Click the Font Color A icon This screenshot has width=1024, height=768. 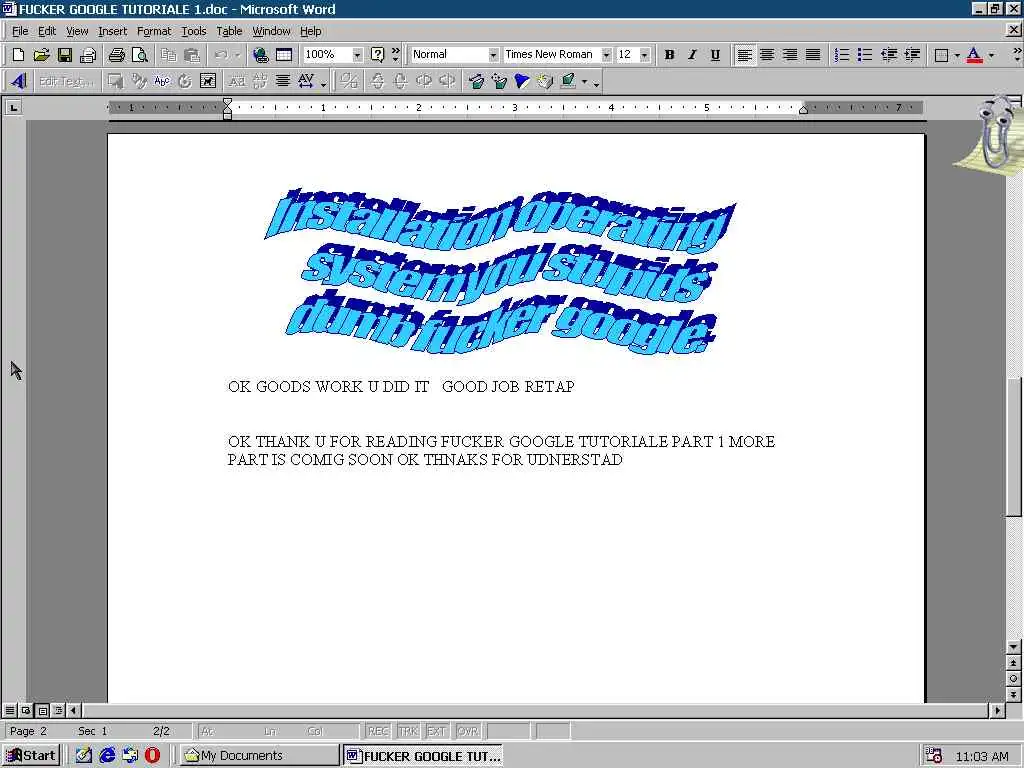pos(974,55)
